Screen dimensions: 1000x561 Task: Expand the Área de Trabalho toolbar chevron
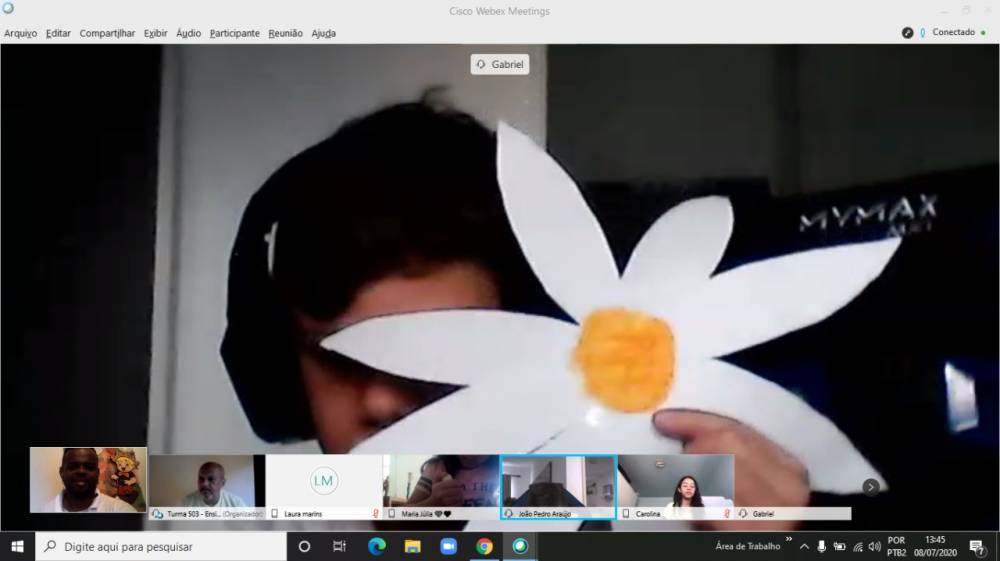click(789, 540)
